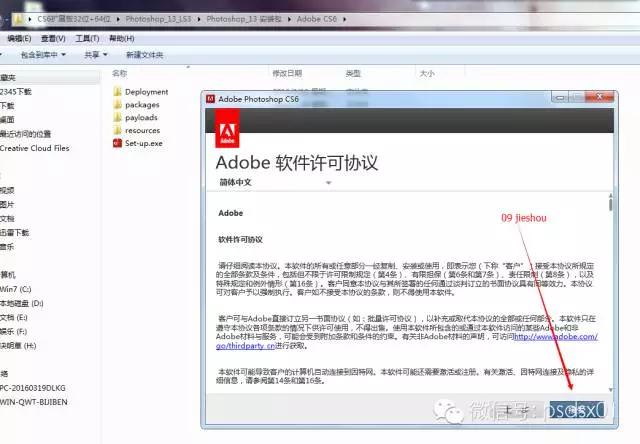Open the (F:) drive in the sidebar
This screenshot has width=640, height=444.
pos(13,331)
